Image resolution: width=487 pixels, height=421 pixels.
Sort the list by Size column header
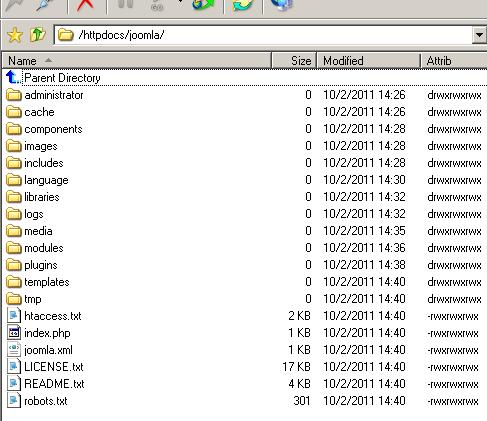click(x=294, y=61)
